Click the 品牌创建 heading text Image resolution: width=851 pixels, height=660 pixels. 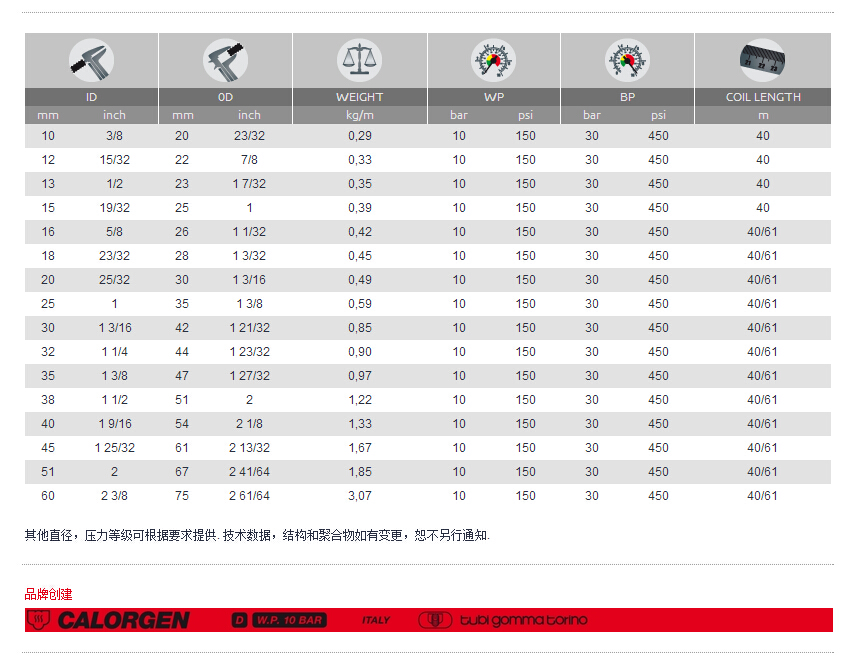48,594
